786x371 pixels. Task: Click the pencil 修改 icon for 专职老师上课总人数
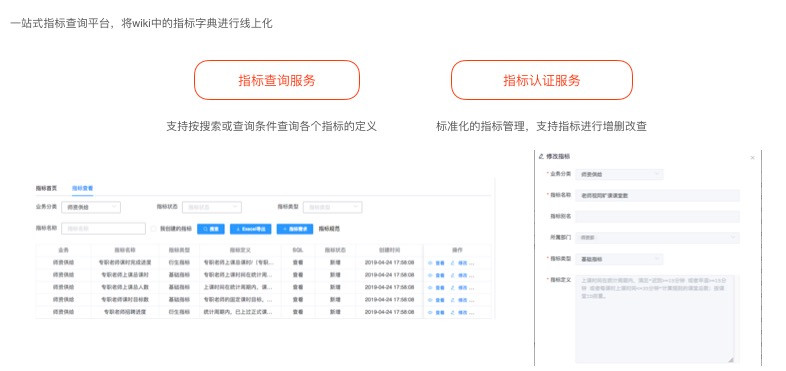(x=453, y=288)
